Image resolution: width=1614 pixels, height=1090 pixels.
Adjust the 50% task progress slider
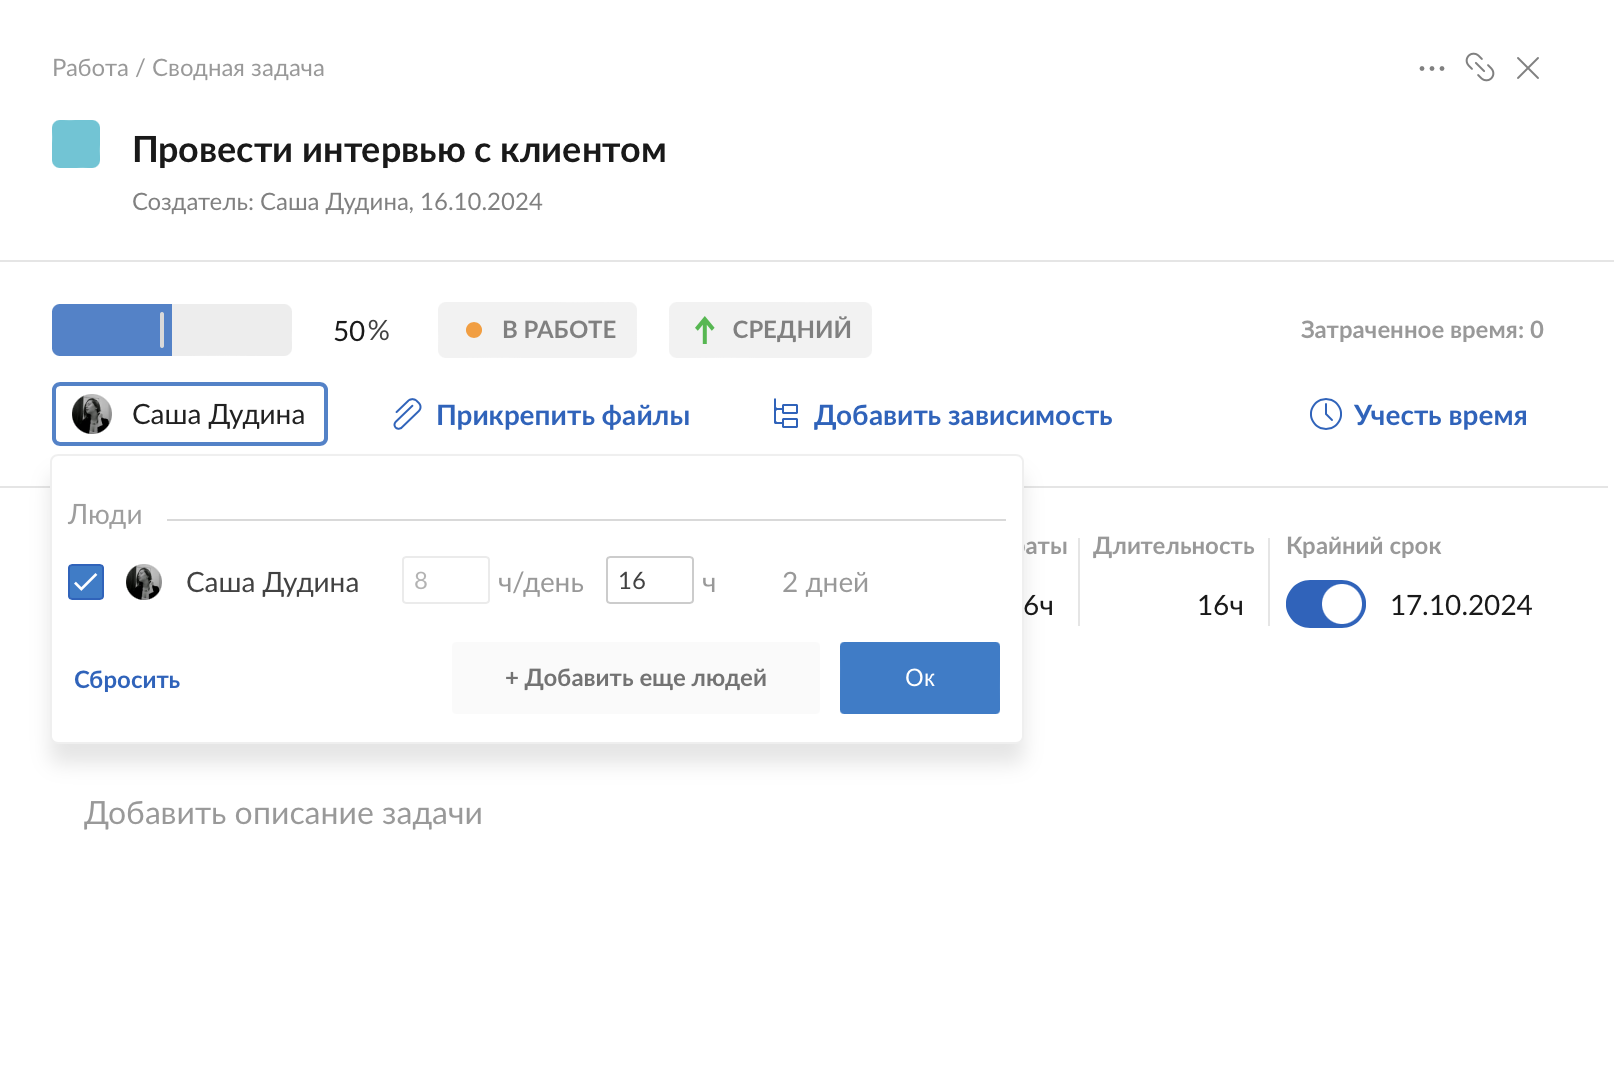point(163,329)
